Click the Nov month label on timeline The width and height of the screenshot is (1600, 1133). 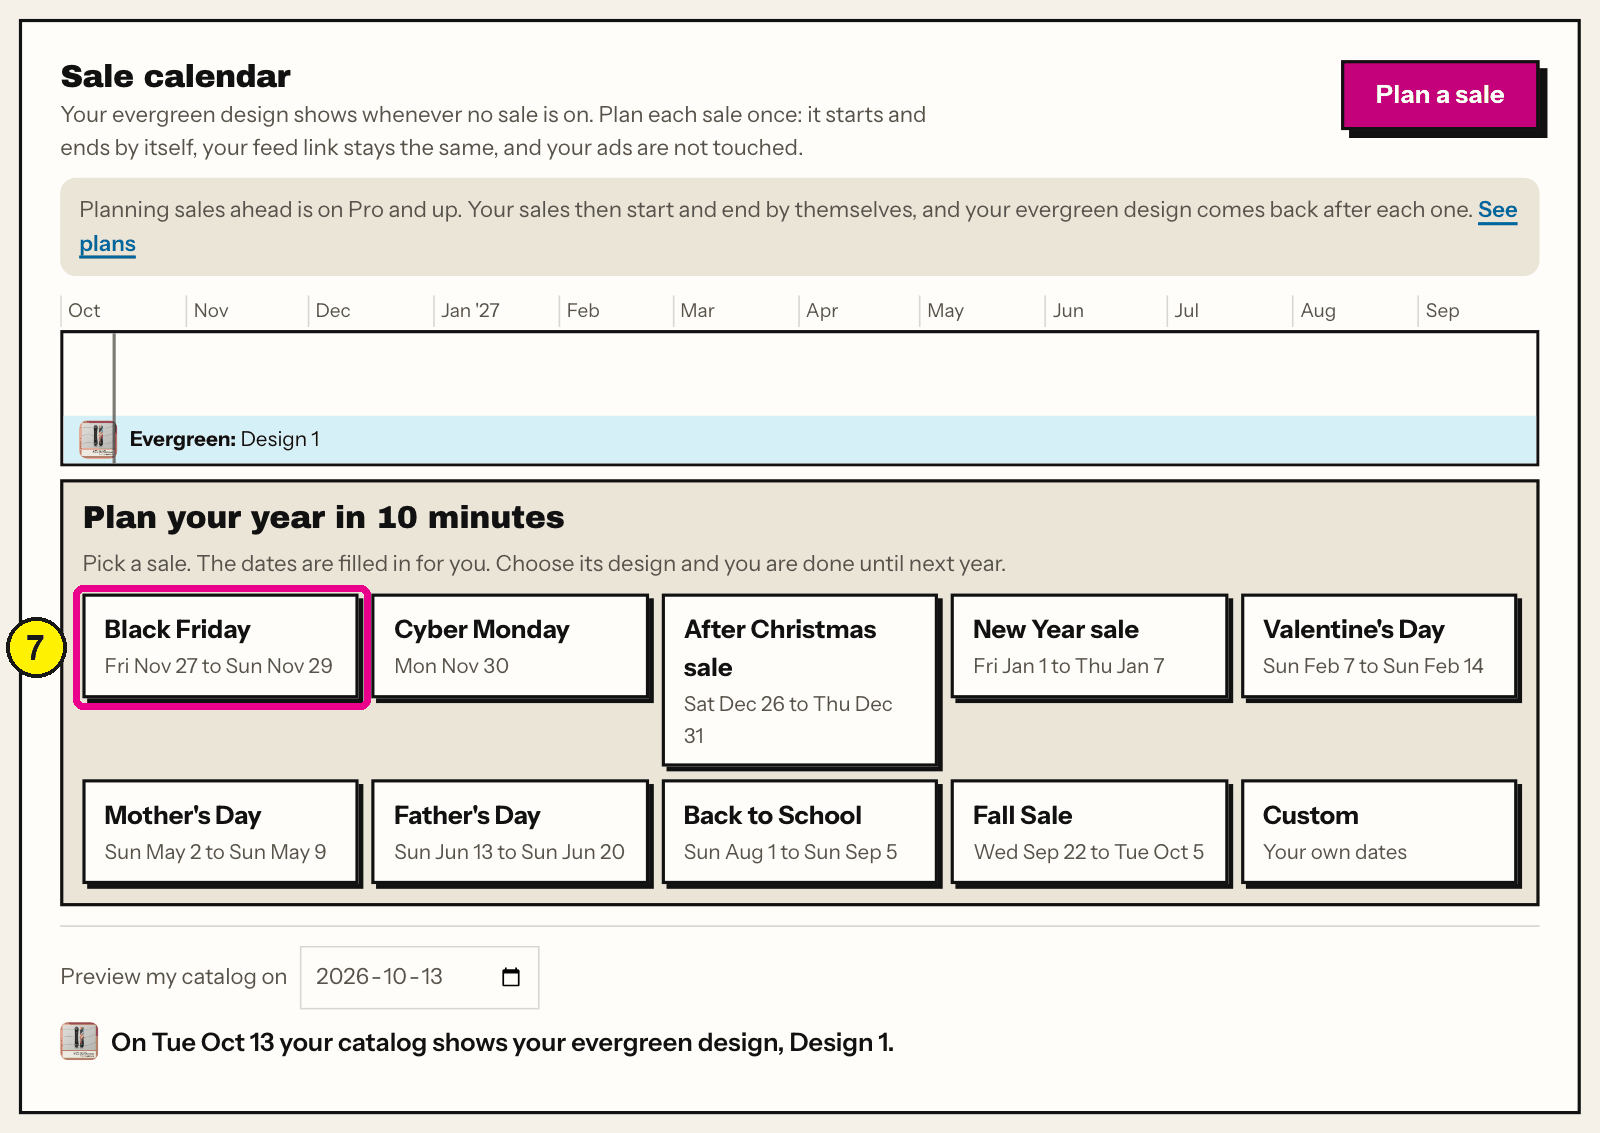click(211, 311)
